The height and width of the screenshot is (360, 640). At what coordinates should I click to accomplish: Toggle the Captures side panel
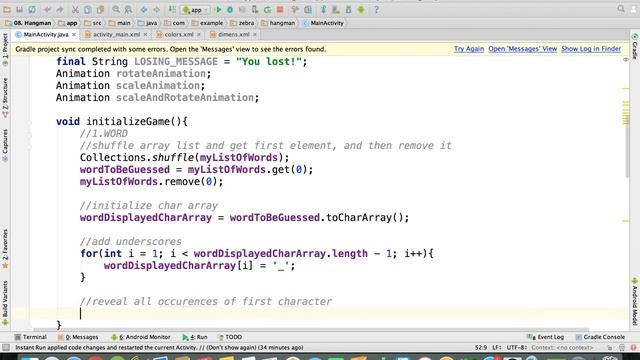pyautogui.click(x=5, y=145)
